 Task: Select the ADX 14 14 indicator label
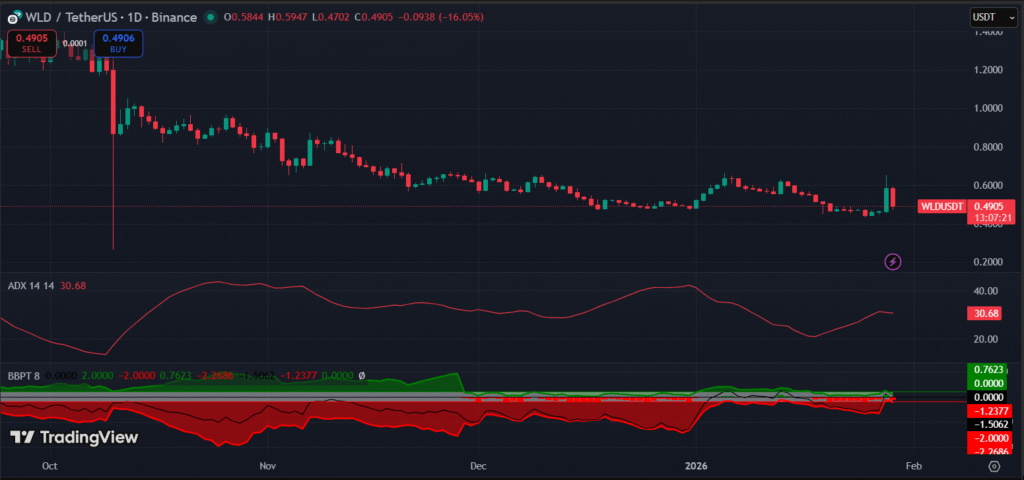click(32, 285)
